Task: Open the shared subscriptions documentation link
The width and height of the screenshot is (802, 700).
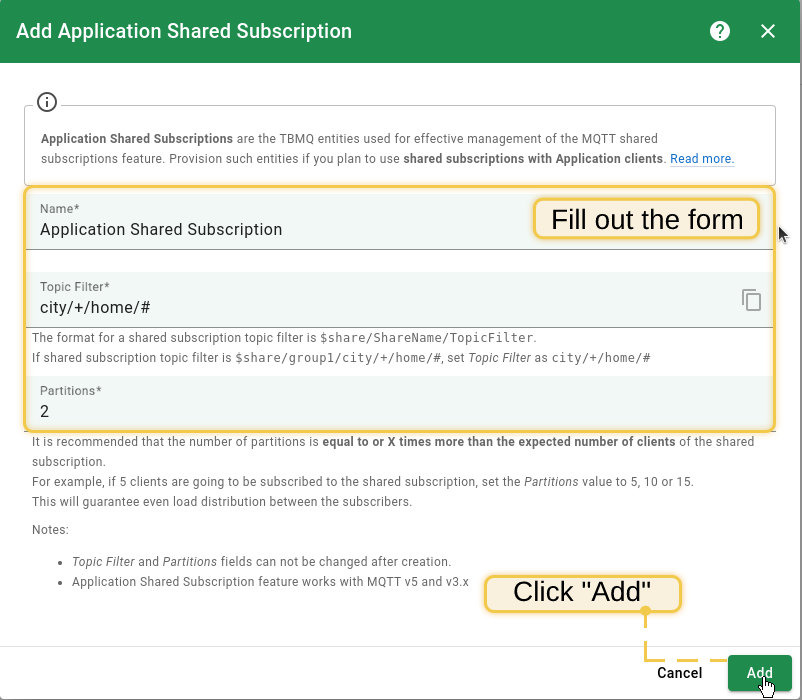Action: click(x=701, y=158)
